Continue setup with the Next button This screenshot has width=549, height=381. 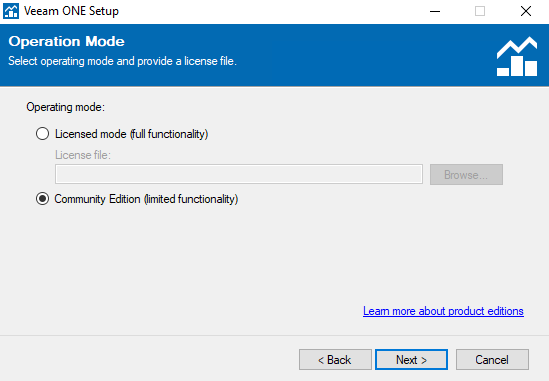tap(411, 359)
